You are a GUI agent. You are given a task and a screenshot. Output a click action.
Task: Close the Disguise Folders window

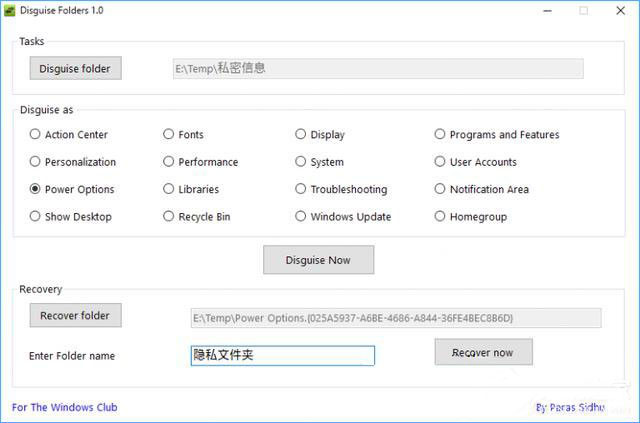(619, 10)
